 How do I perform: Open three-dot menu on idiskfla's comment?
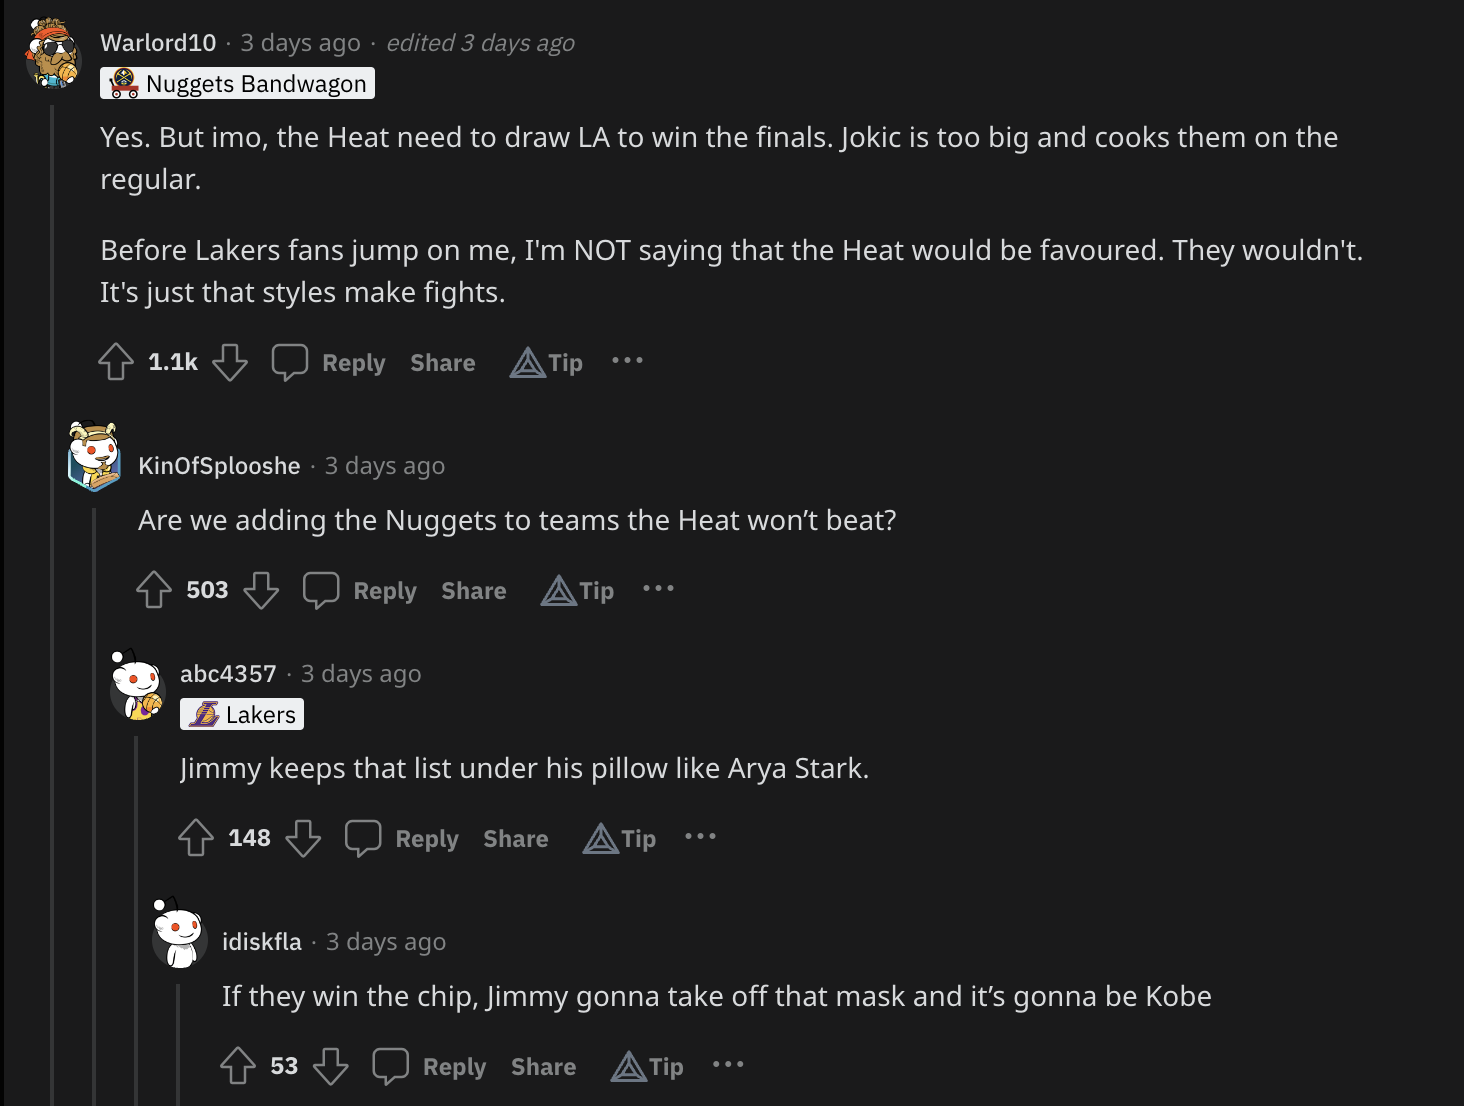[728, 1064]
